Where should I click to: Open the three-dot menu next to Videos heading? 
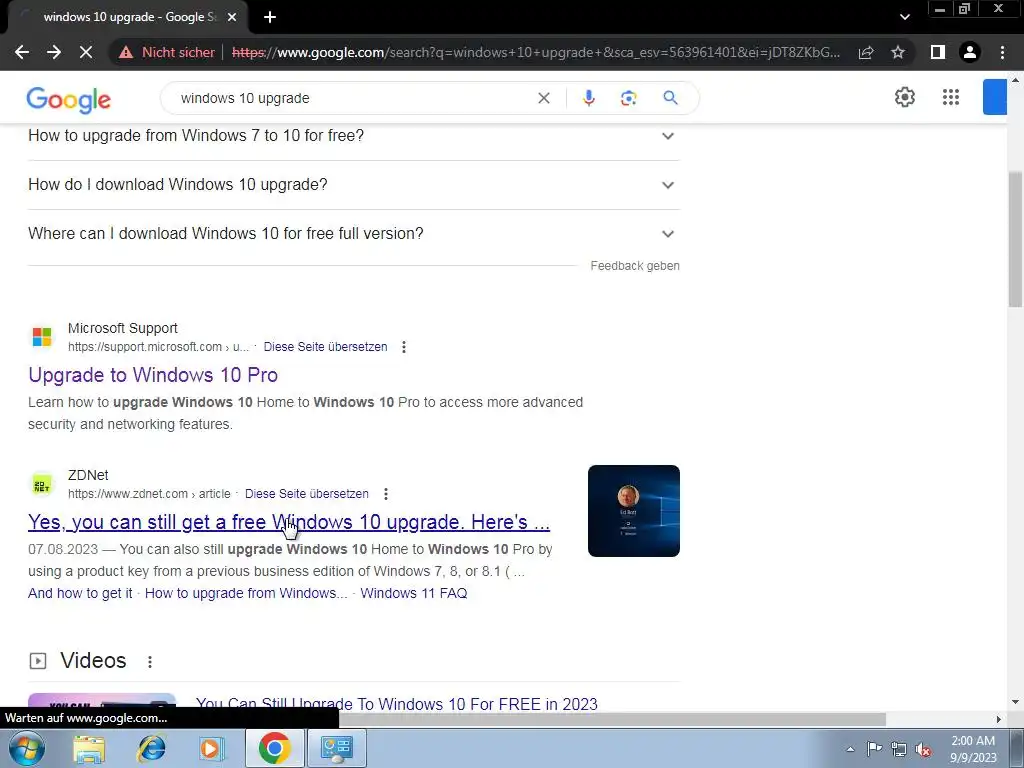150,662
